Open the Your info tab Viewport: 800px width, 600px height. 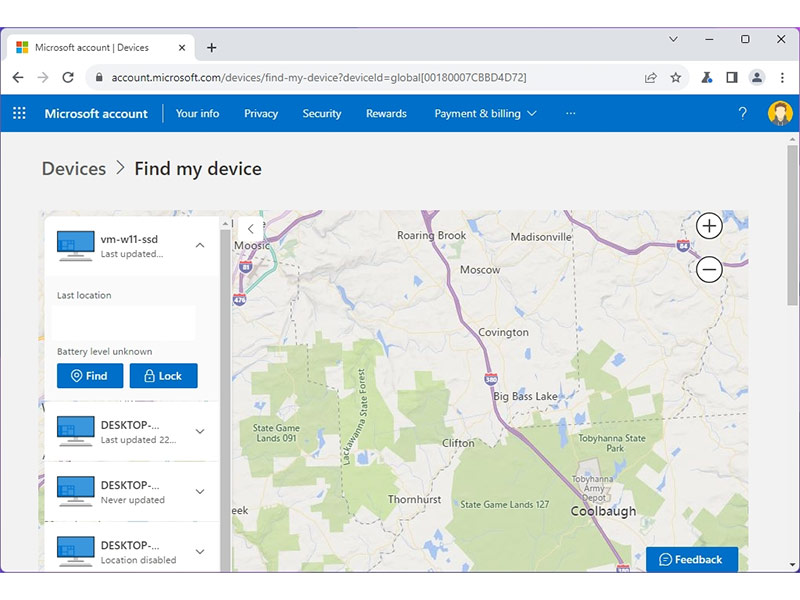pos(197,113)
